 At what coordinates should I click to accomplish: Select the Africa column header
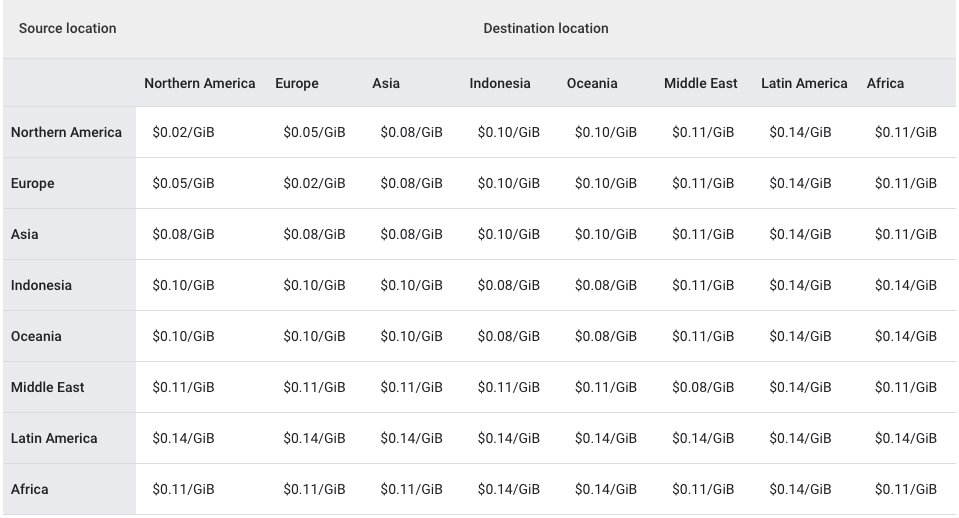click(x=885, y=83)
